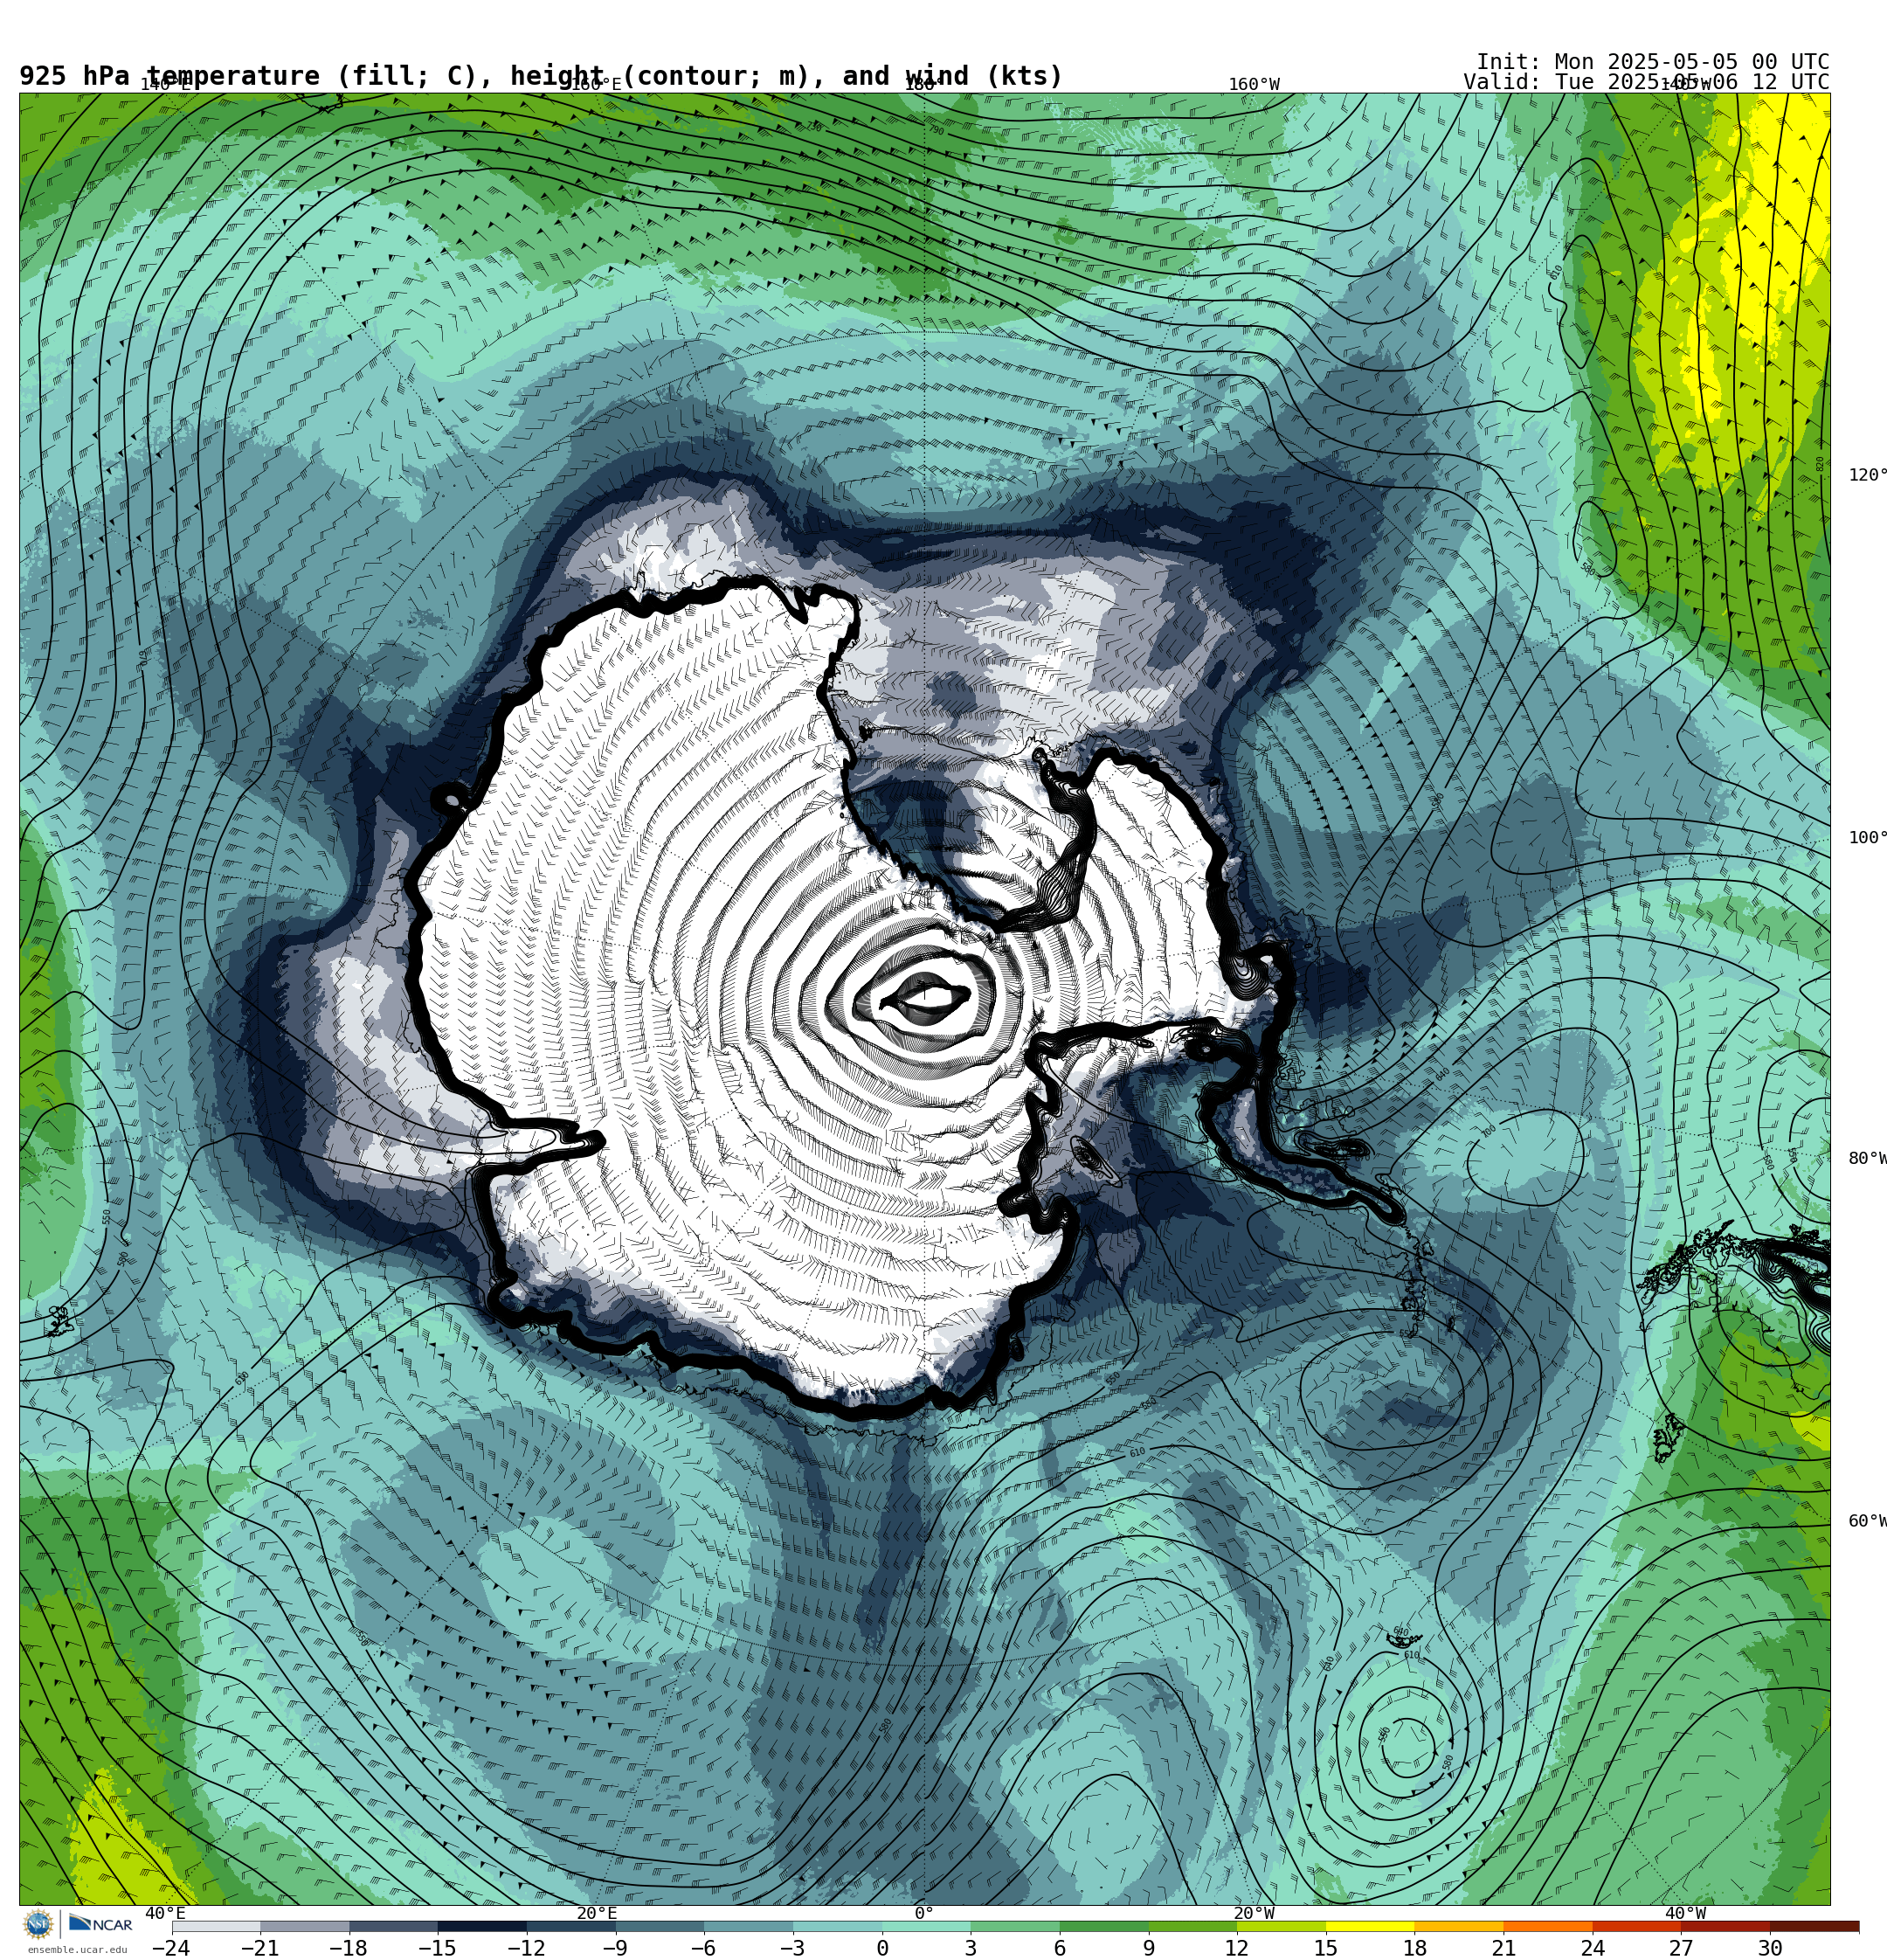Click the 24 colorbar label
This screenshot has height=1960, width=1887.
(x=1593, y=1948)
